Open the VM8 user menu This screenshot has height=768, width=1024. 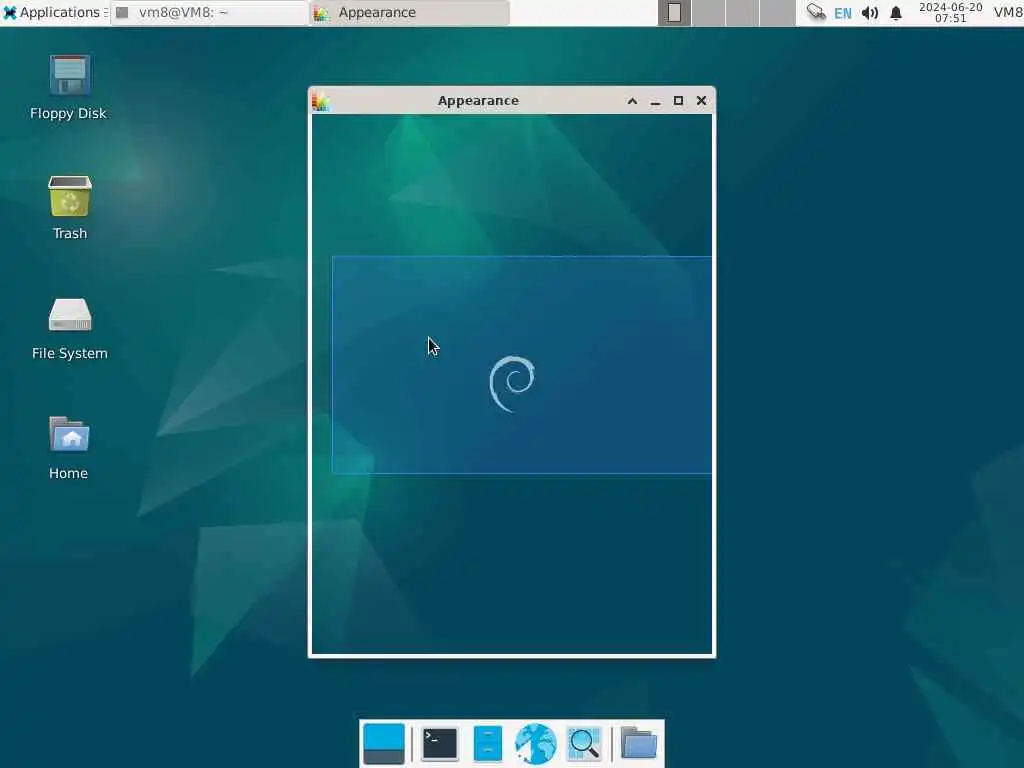[1008, 12]
